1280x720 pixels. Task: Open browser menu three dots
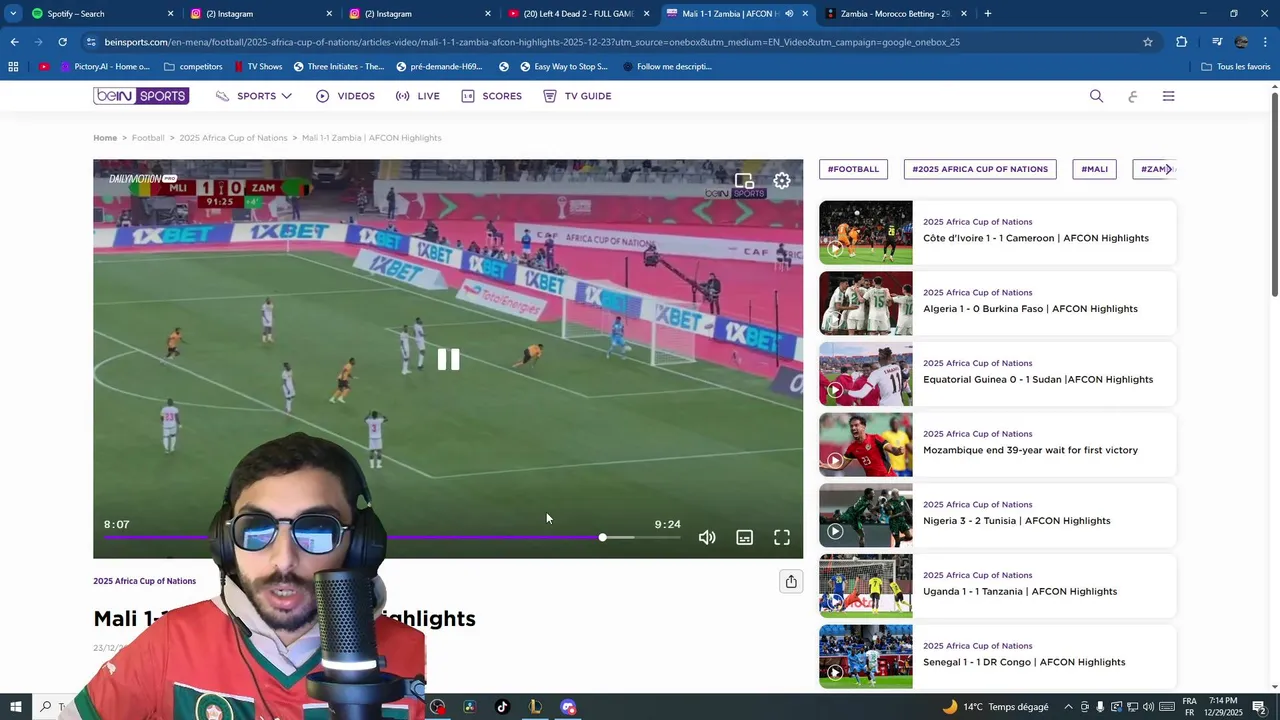click(x=1266, y=42)
